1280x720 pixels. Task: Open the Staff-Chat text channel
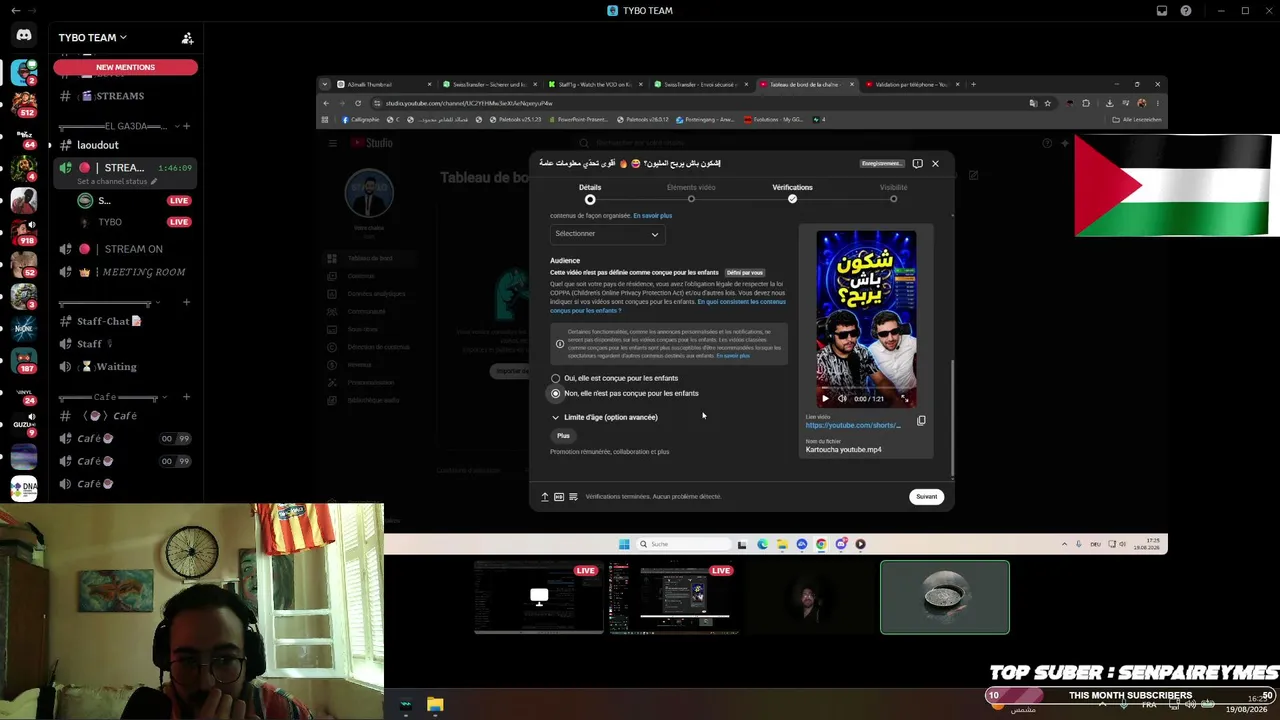(125, 321)
